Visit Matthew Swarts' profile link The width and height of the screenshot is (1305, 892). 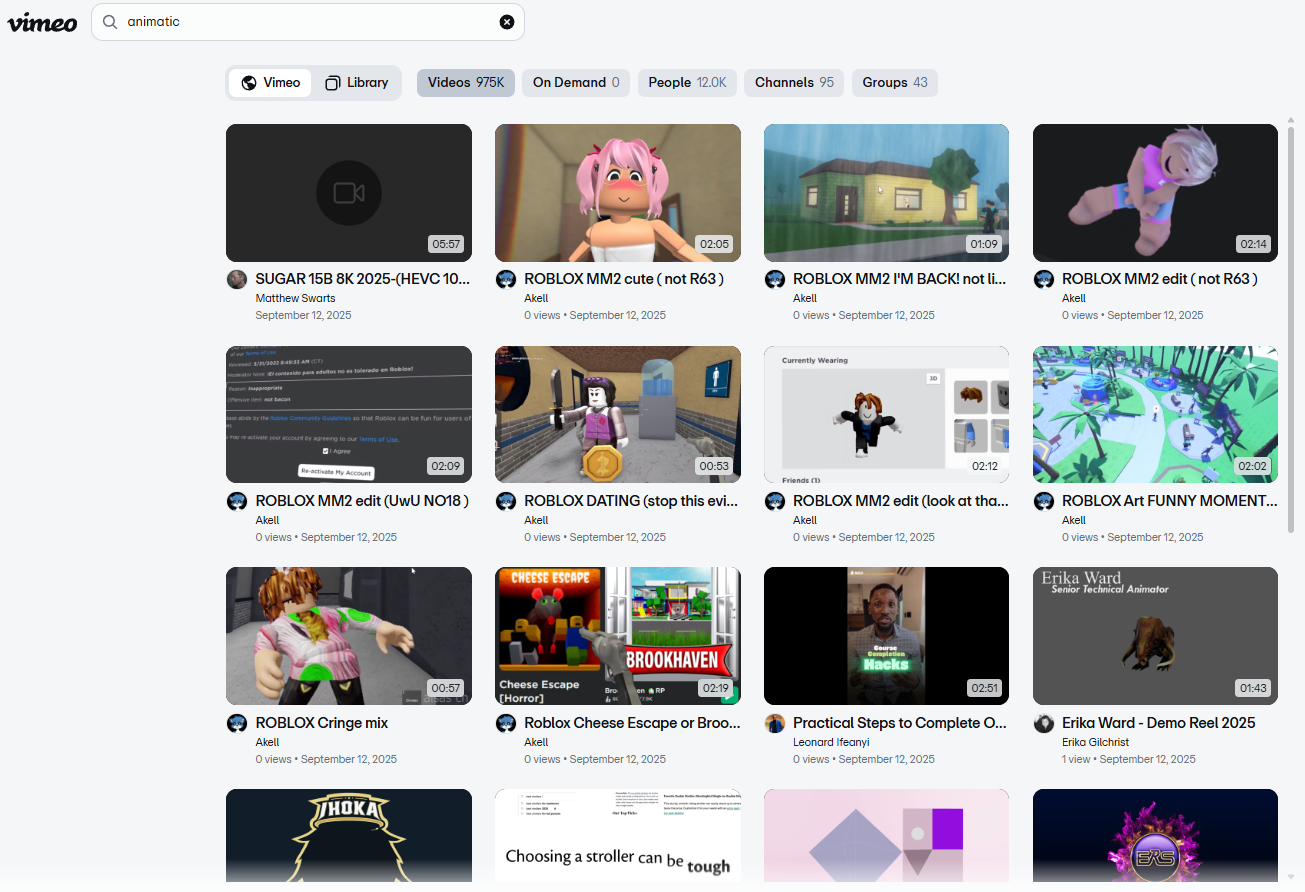click(295, 298)
